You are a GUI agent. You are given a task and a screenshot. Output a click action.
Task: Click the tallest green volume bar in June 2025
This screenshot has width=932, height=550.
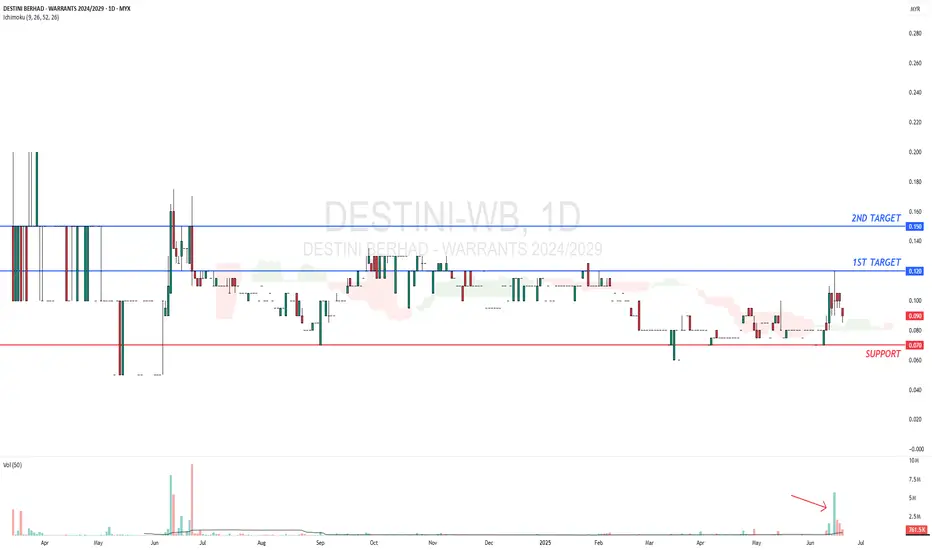835,514
